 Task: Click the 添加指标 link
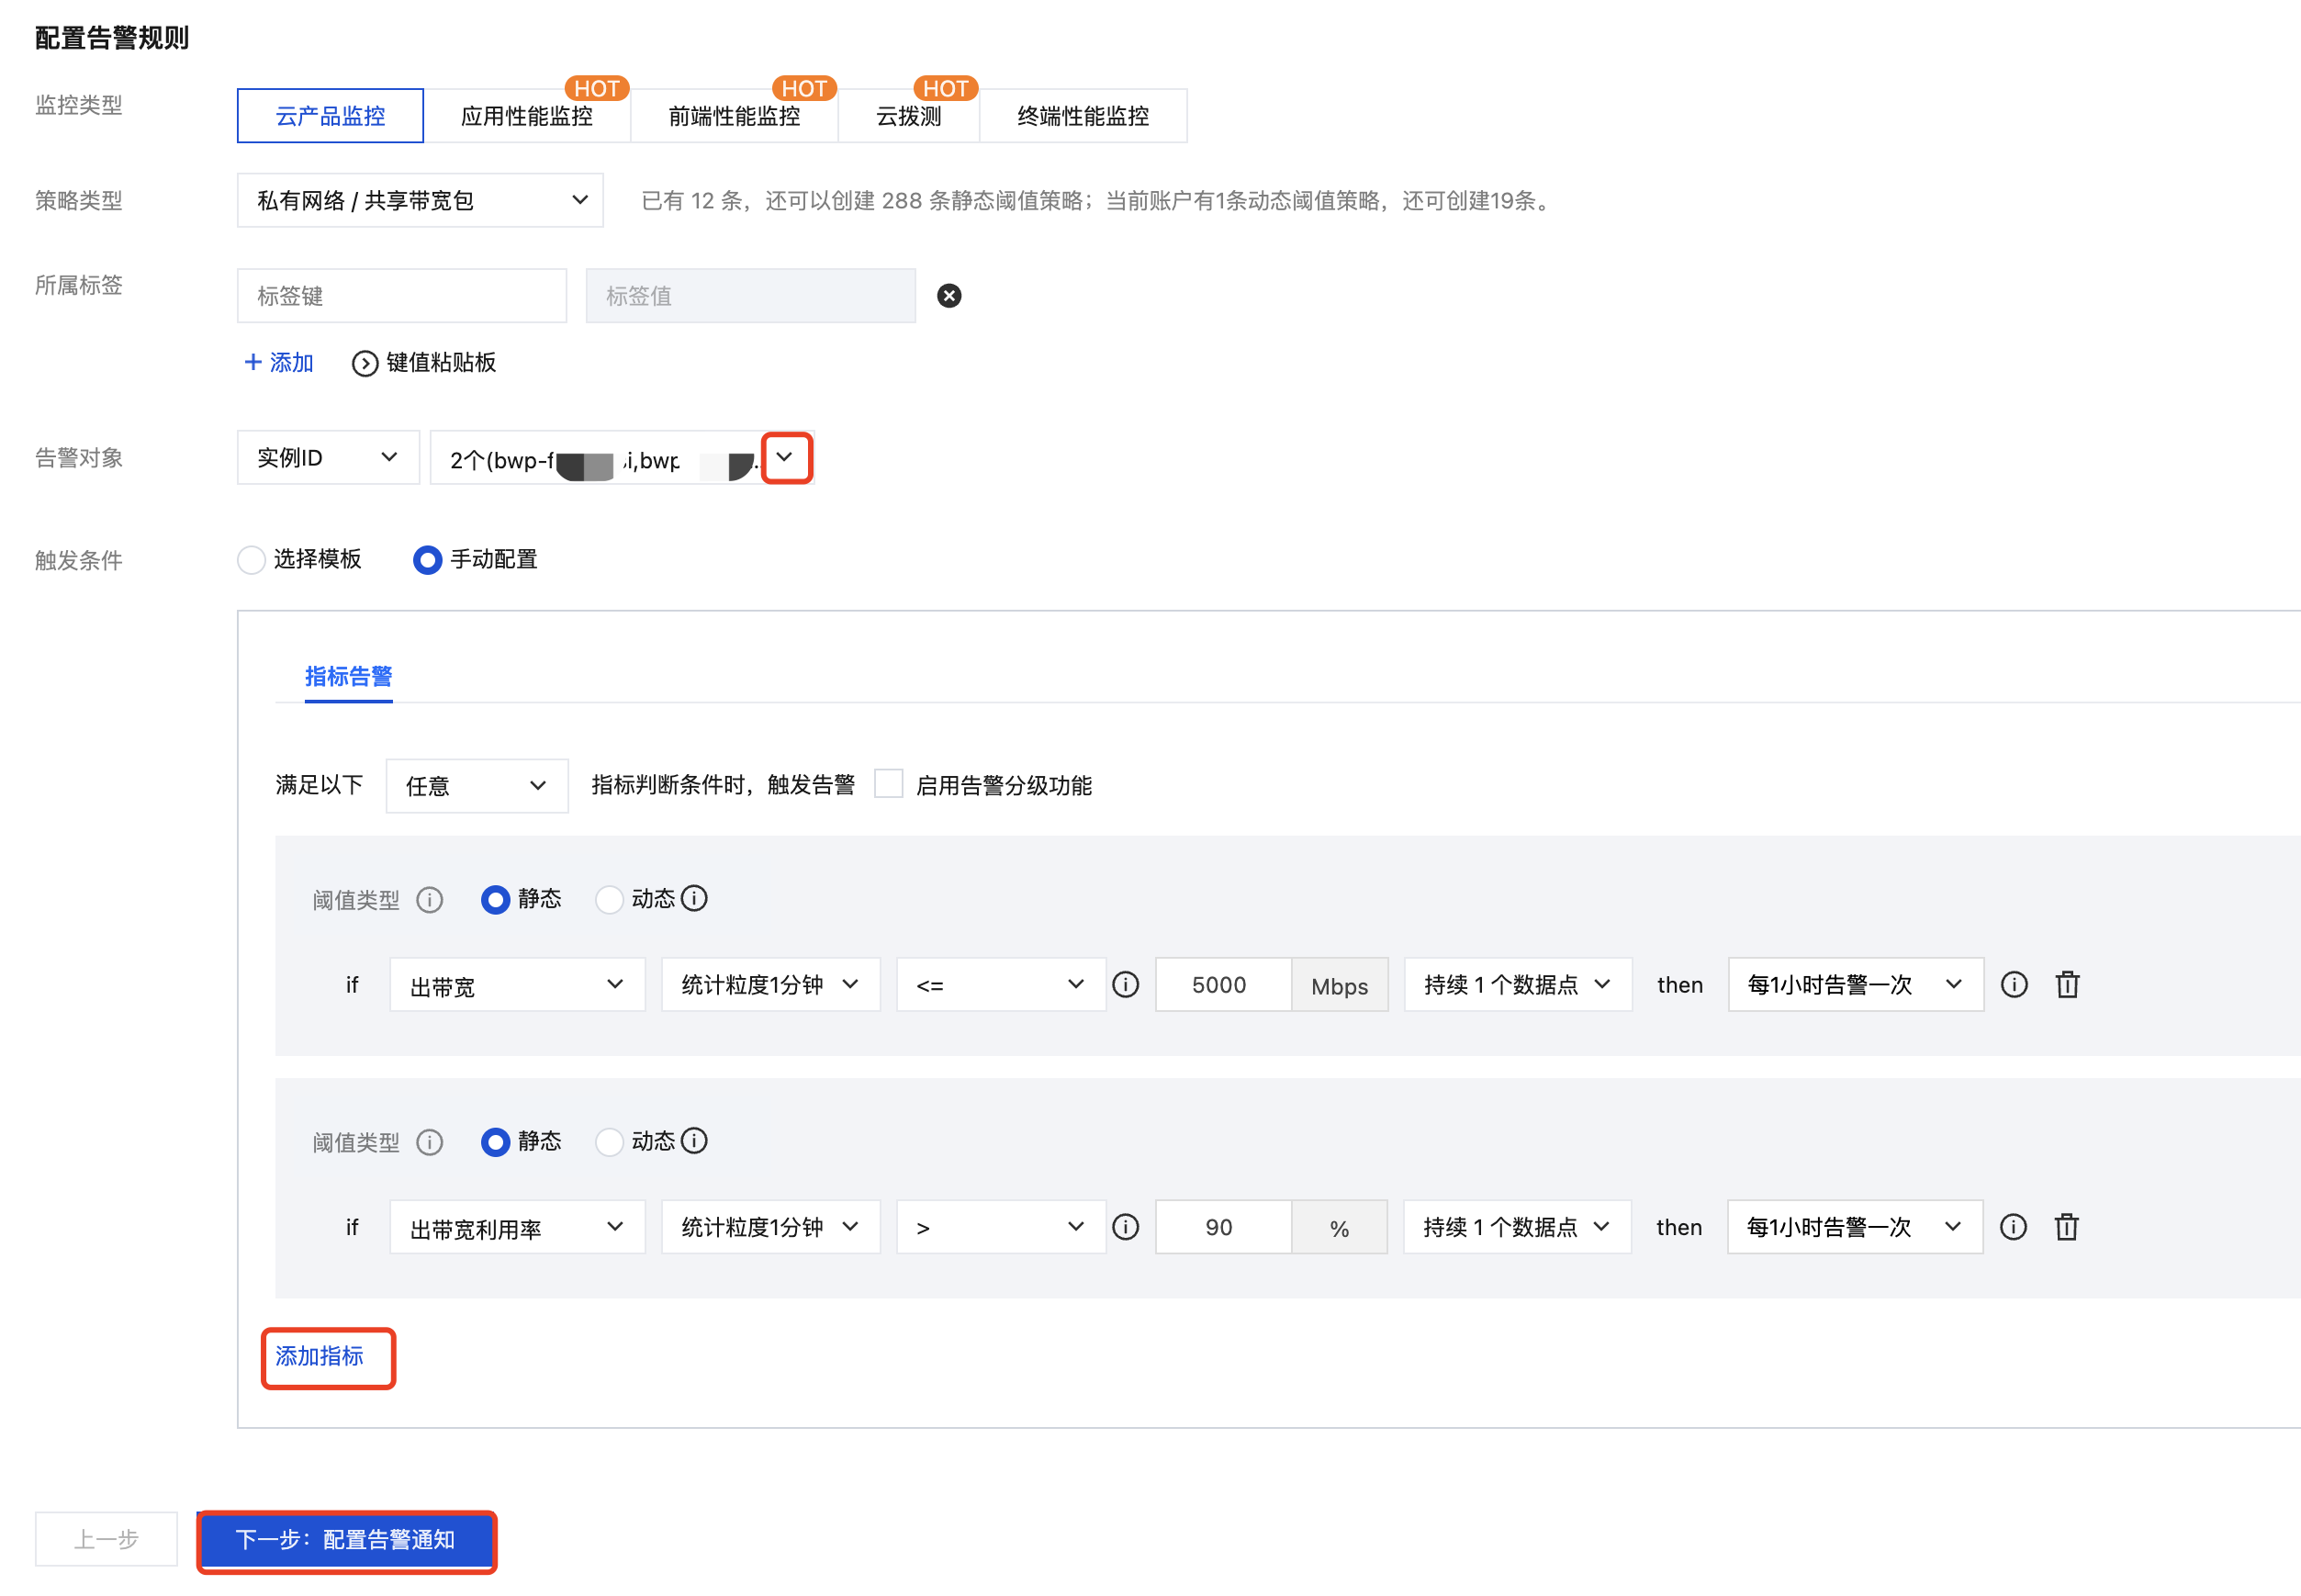coord(320,1356)
